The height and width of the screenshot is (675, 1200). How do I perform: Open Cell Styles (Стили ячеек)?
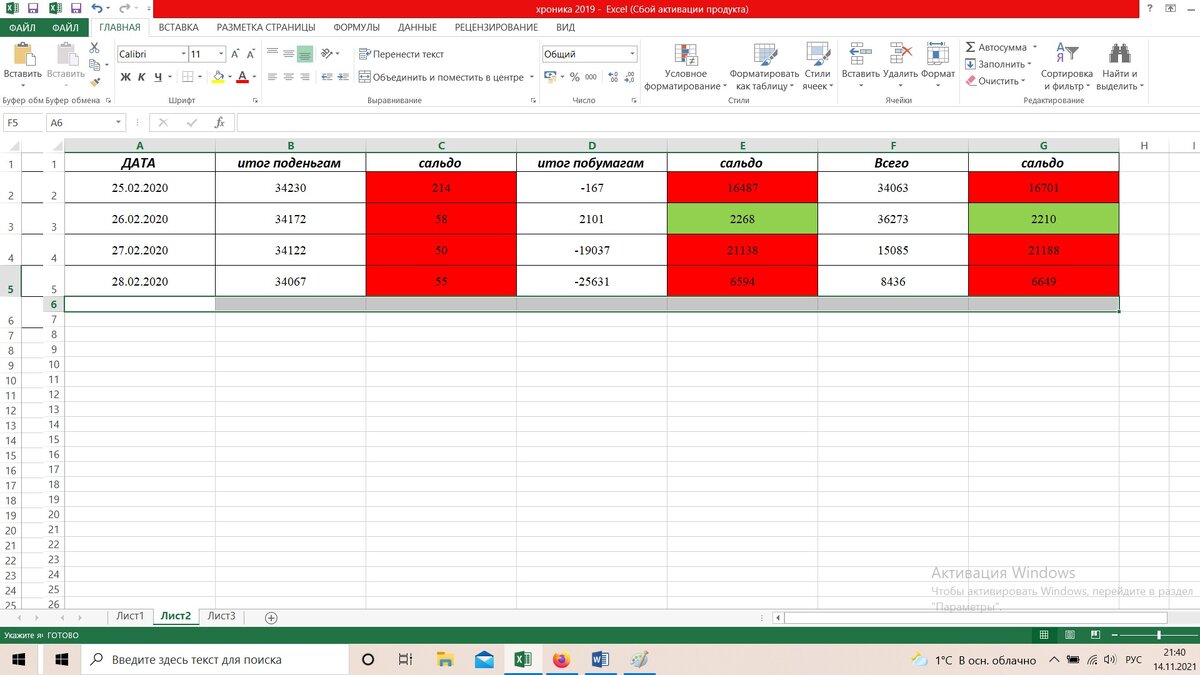tap(817, 67)
